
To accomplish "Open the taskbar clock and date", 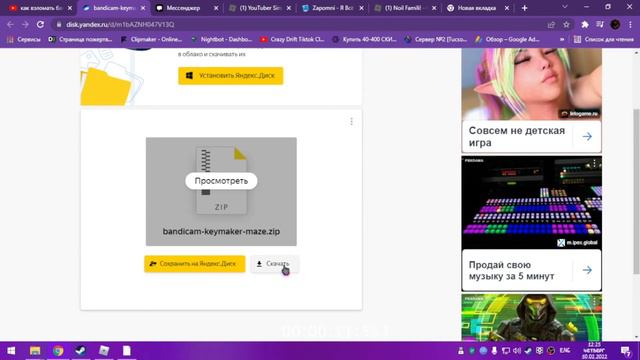I will pos(594,351).
